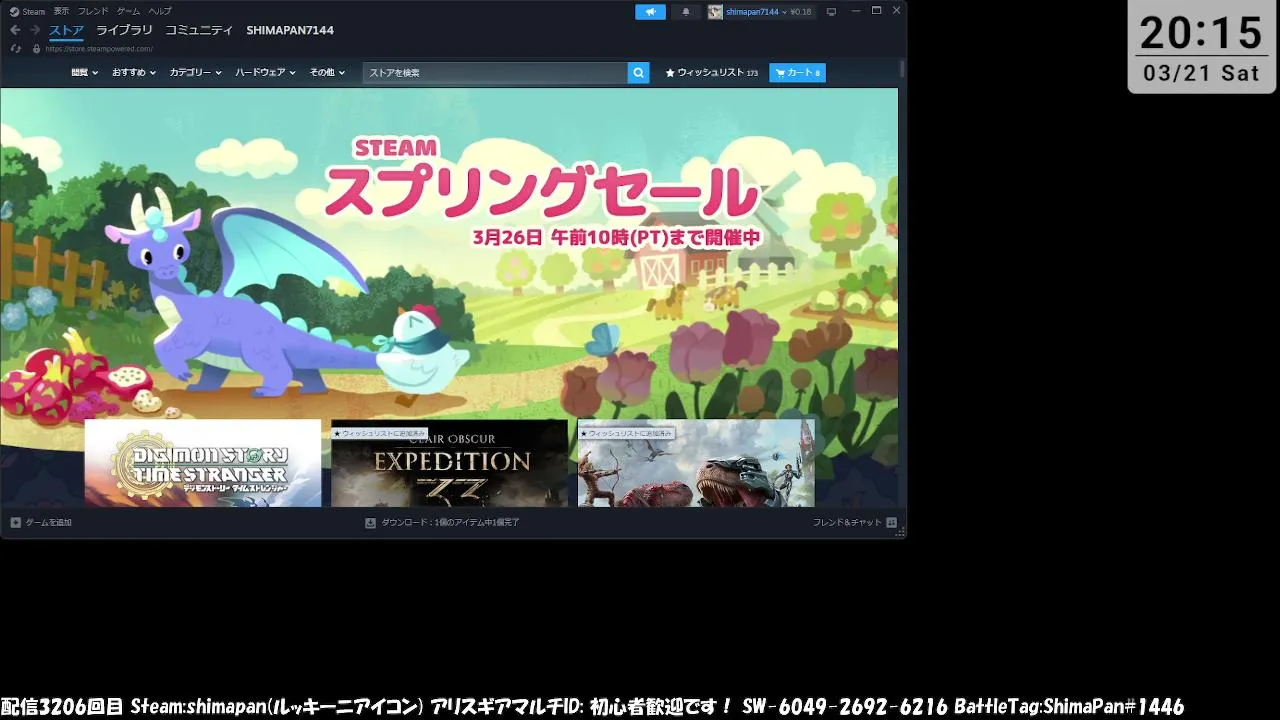The height and width of the screenshot is (720, 1280).
Task: Click the padlock icon beside the URL
Action: coord(36,48)
